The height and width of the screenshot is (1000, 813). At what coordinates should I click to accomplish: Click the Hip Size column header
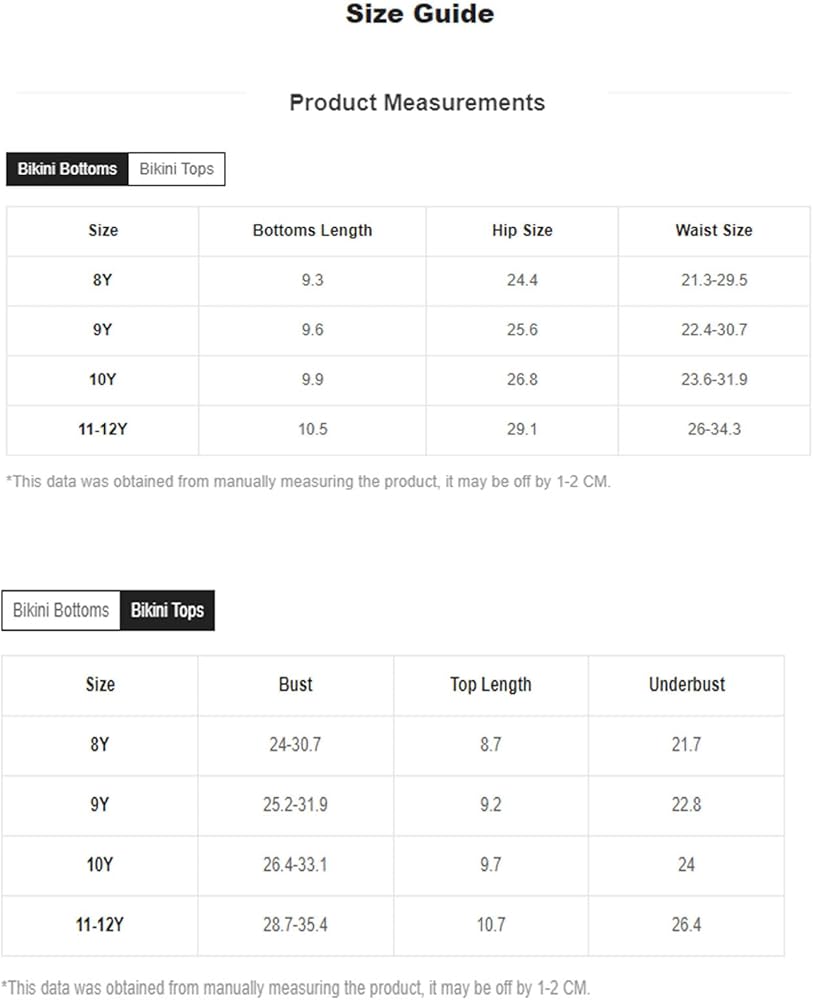[522, 230]
